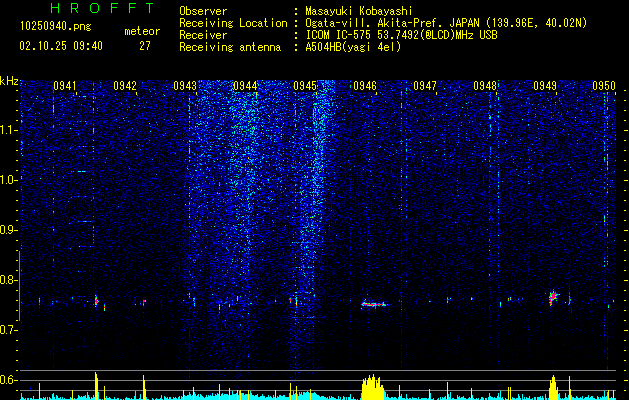629x400 pixels.
Task: Click the 0.8 kHz axis label
Action: tap(7, 280)
